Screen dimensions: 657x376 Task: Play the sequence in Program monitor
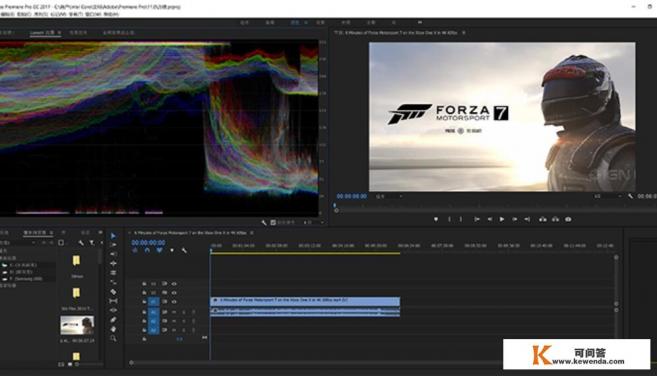(x=502, y=219)
